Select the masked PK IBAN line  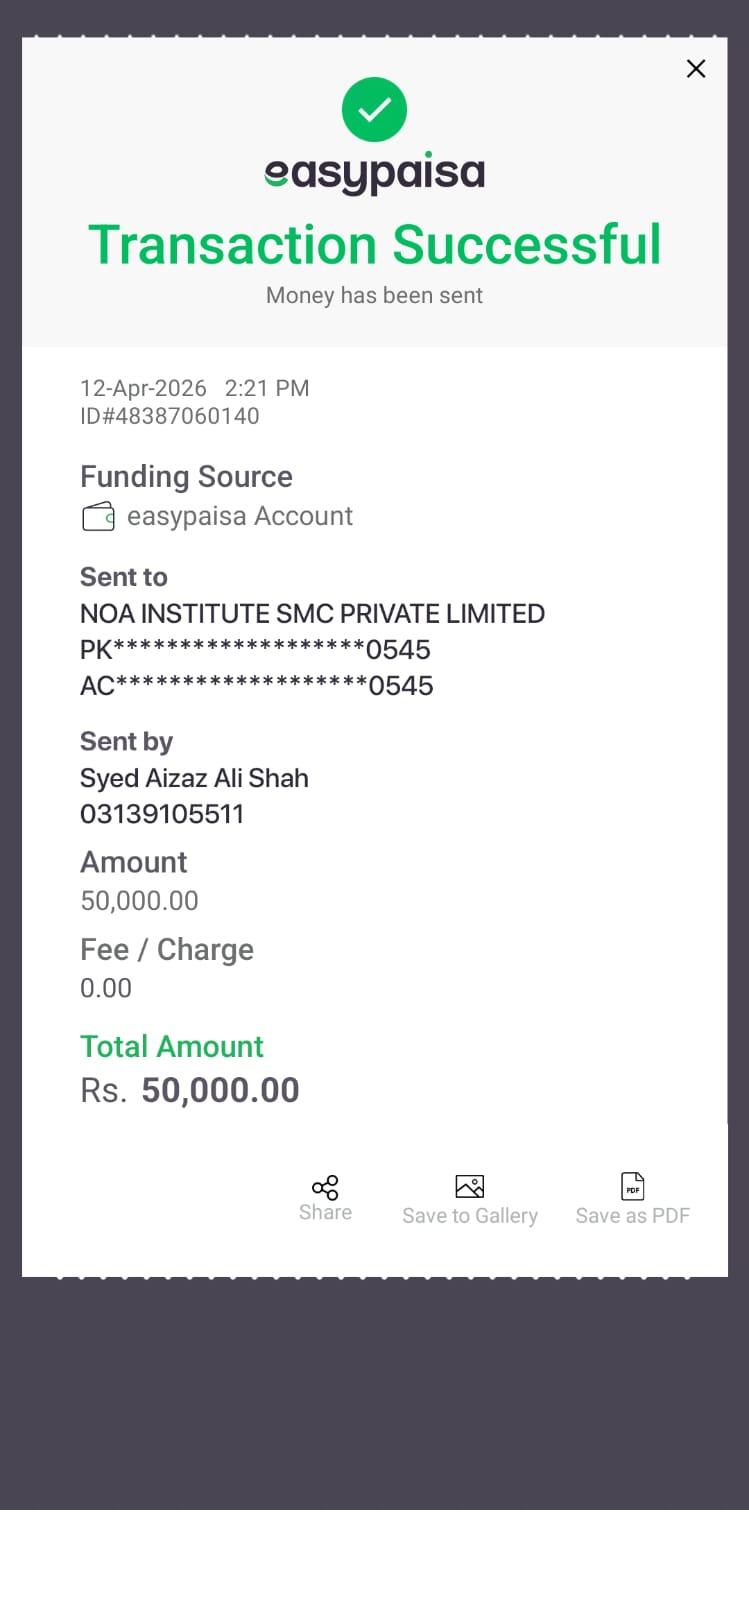click(255, 650)
